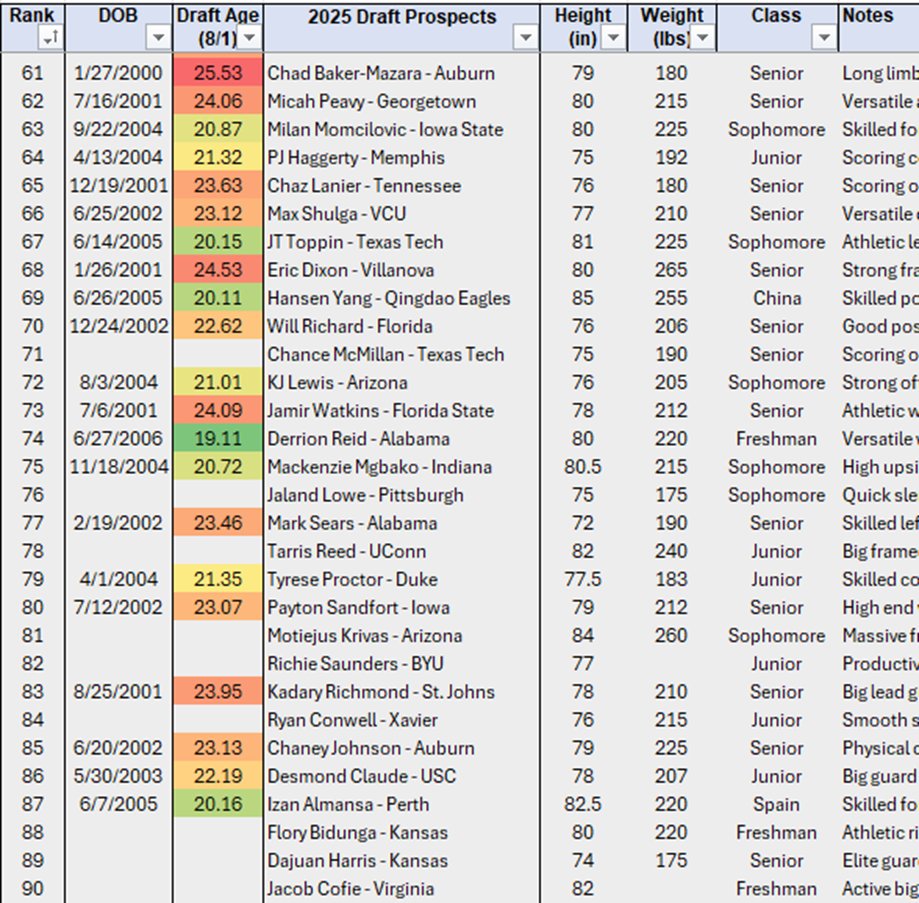Click the DOB cell 1/27/2000
Screen dimensions: 919x903
coord(118,73)
